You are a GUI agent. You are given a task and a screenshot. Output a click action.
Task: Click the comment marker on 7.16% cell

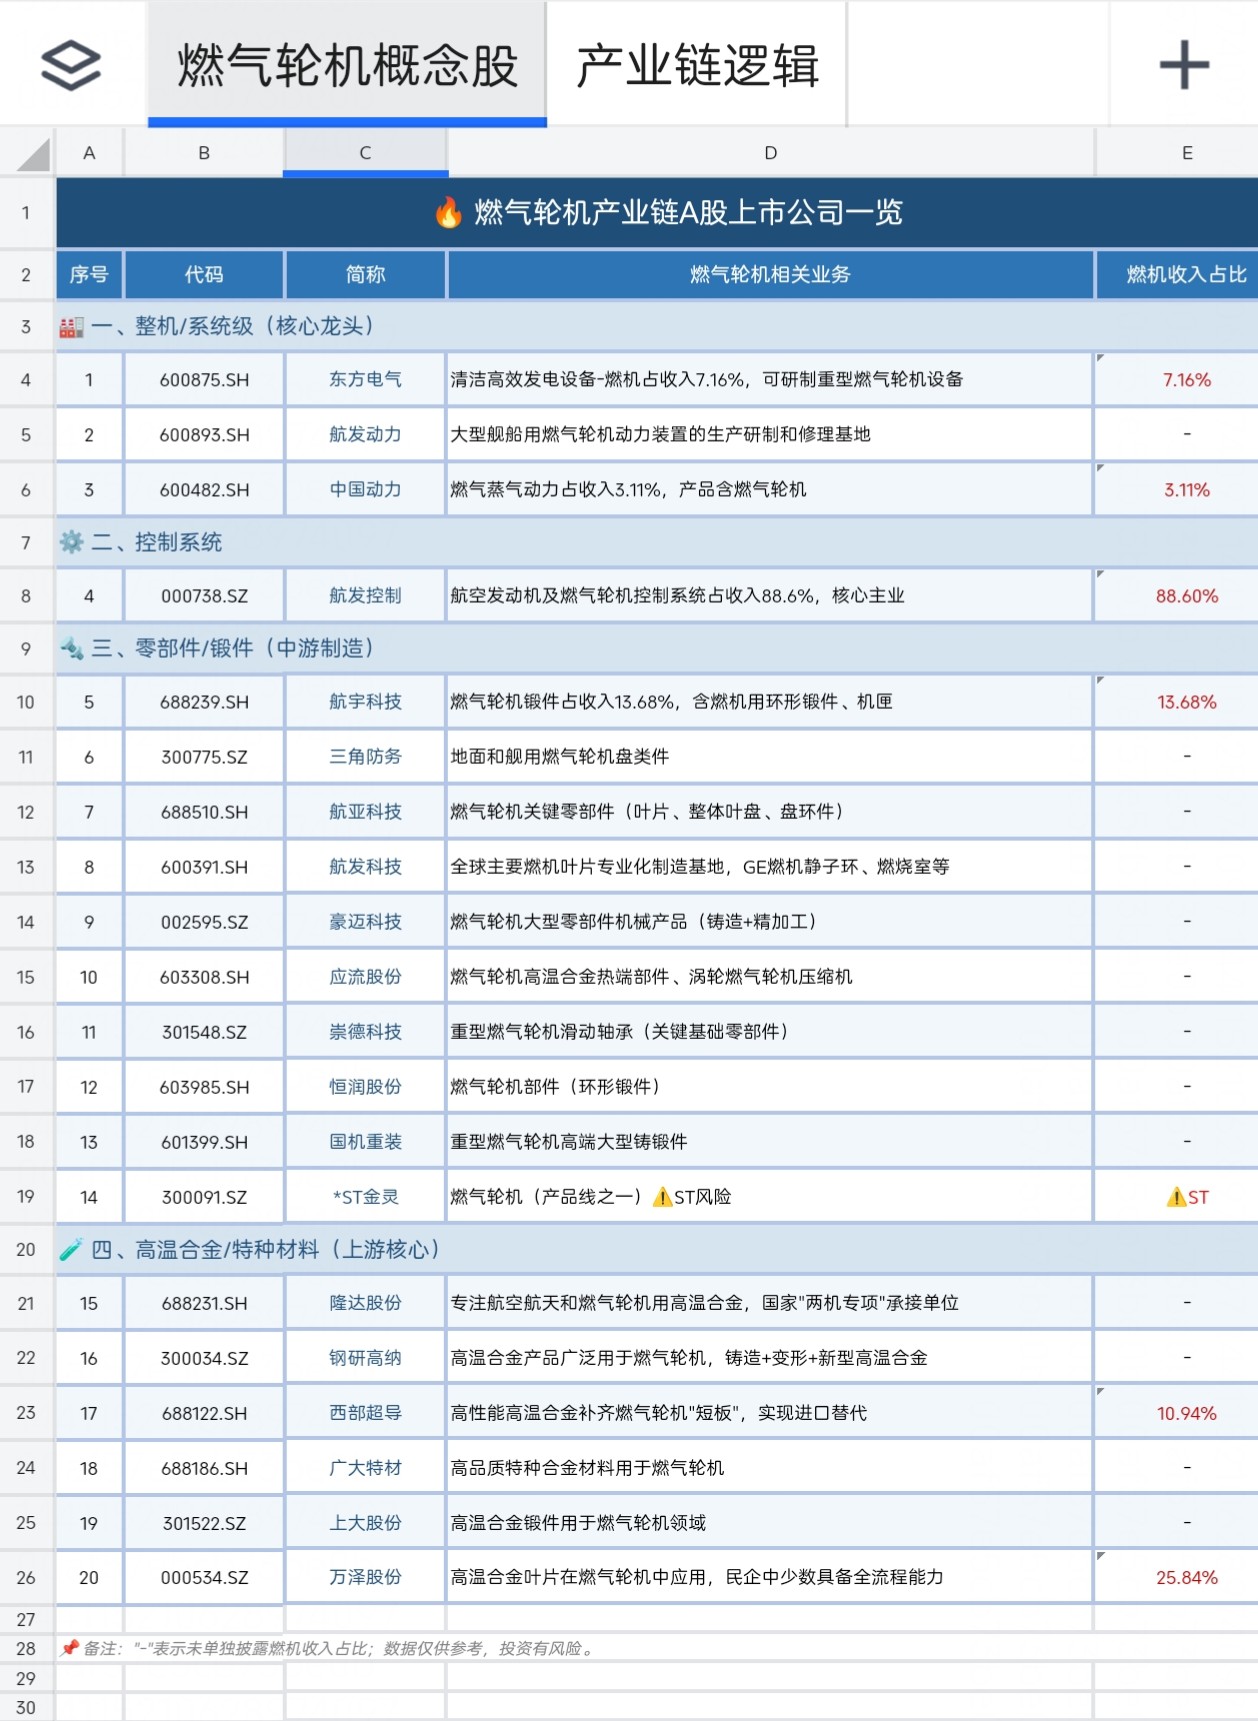pyautogui.click(x=1101, y=358)
